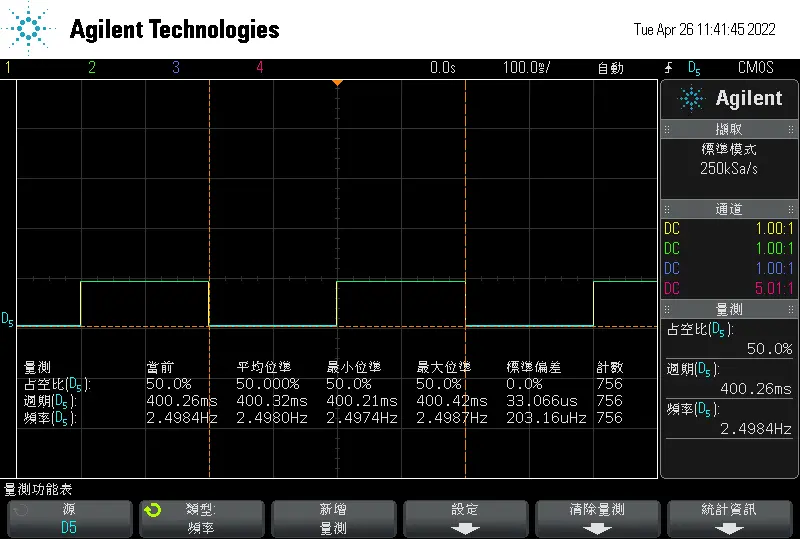Click the CMOS threshold label
The width and height of the screenshot is (800, 539).
tap(756, 67)
